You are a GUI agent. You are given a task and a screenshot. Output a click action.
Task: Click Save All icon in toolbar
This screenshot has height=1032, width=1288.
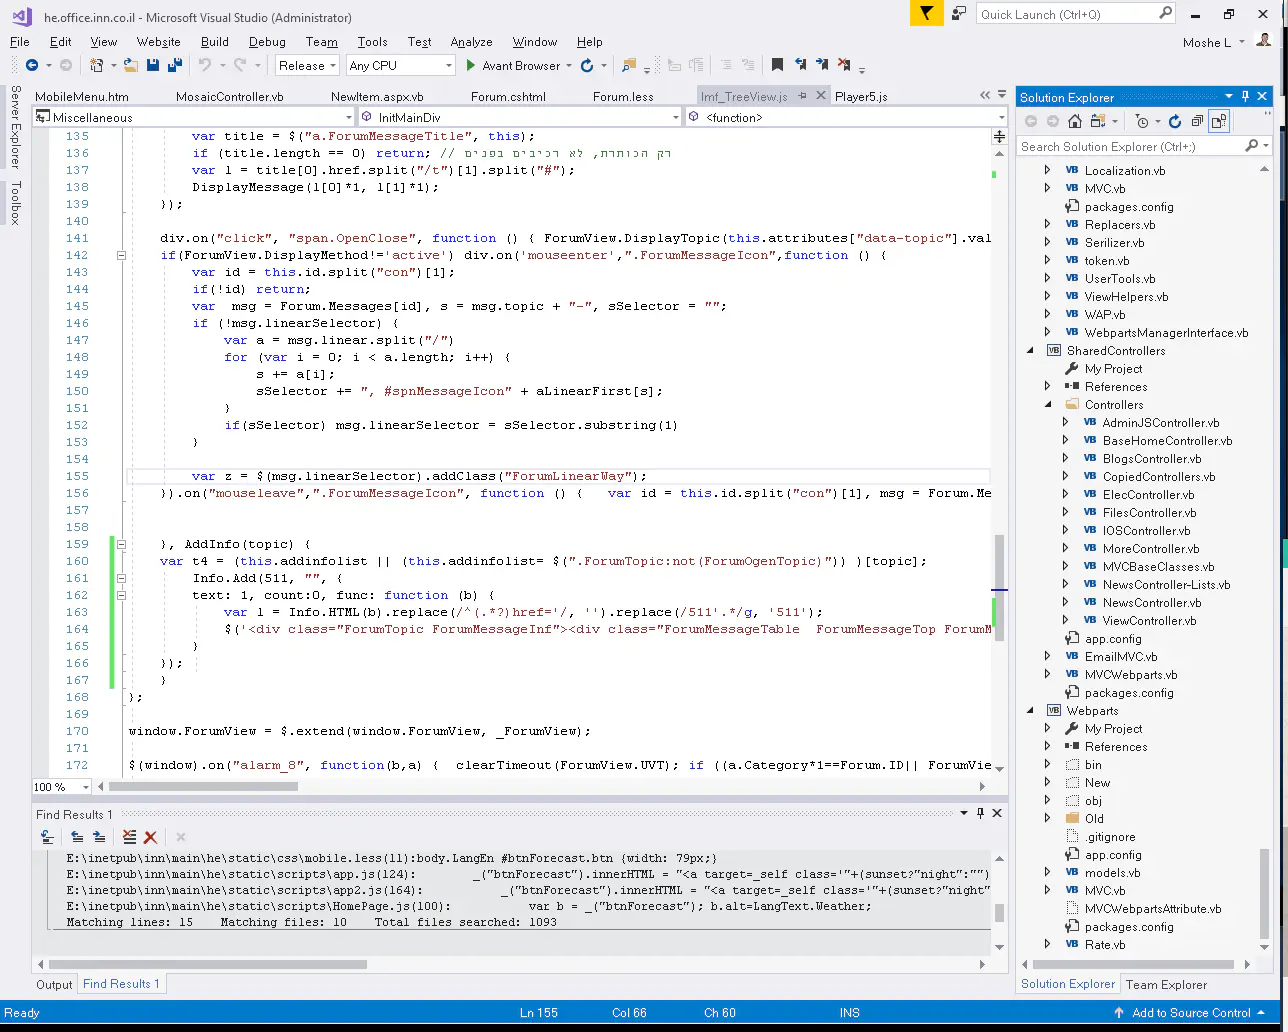pos(175,66)
